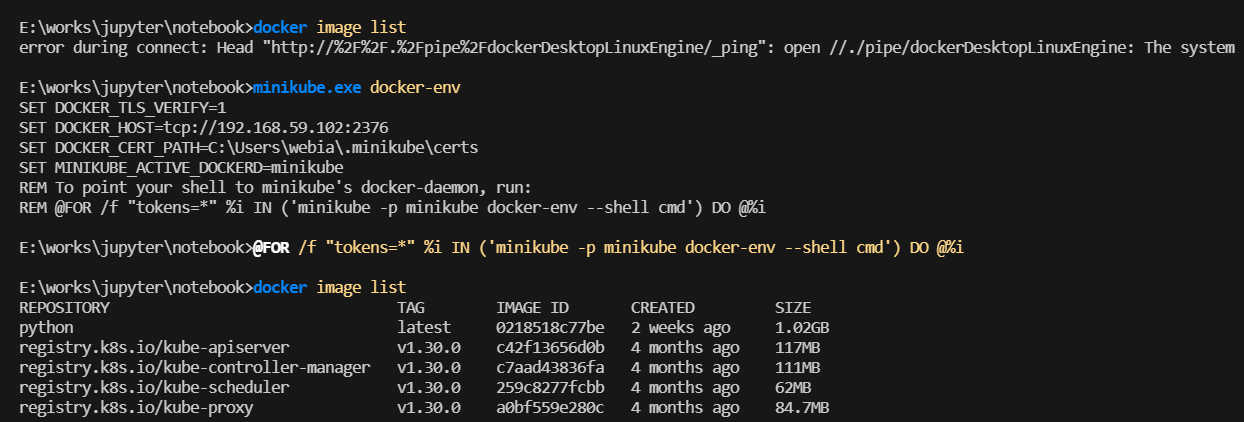Click '4 months ago' in kube-scheduler row
The height and width of the screenshot is (422, 1244).
pos(685,387)
